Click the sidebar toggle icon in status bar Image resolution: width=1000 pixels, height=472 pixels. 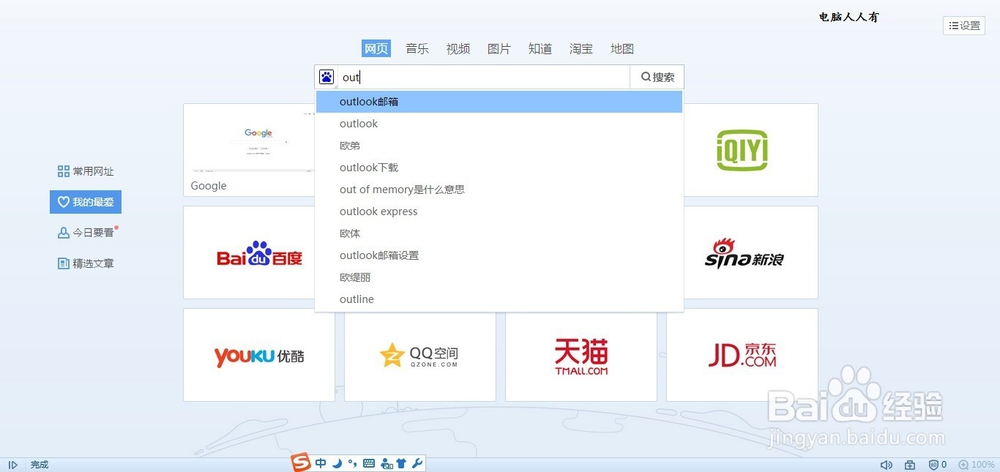pyautogui.click(x=13, y=465)
